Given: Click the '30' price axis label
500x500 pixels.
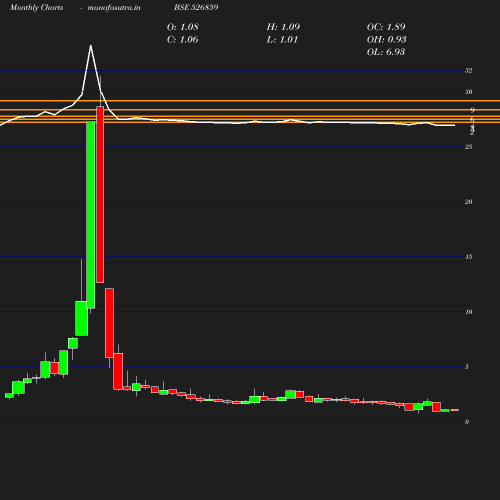Looking at the screenshot, I should (x=468, y=92).
